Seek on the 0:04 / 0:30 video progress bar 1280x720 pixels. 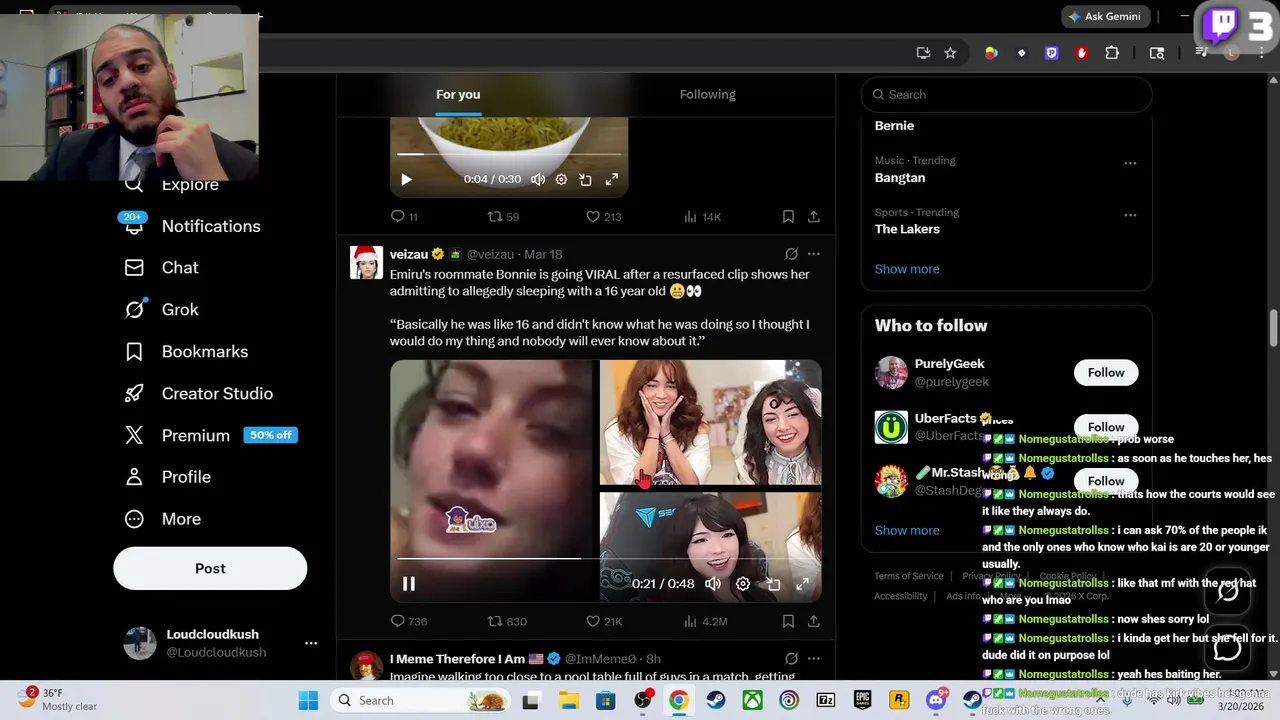click(x=509, y=154)
